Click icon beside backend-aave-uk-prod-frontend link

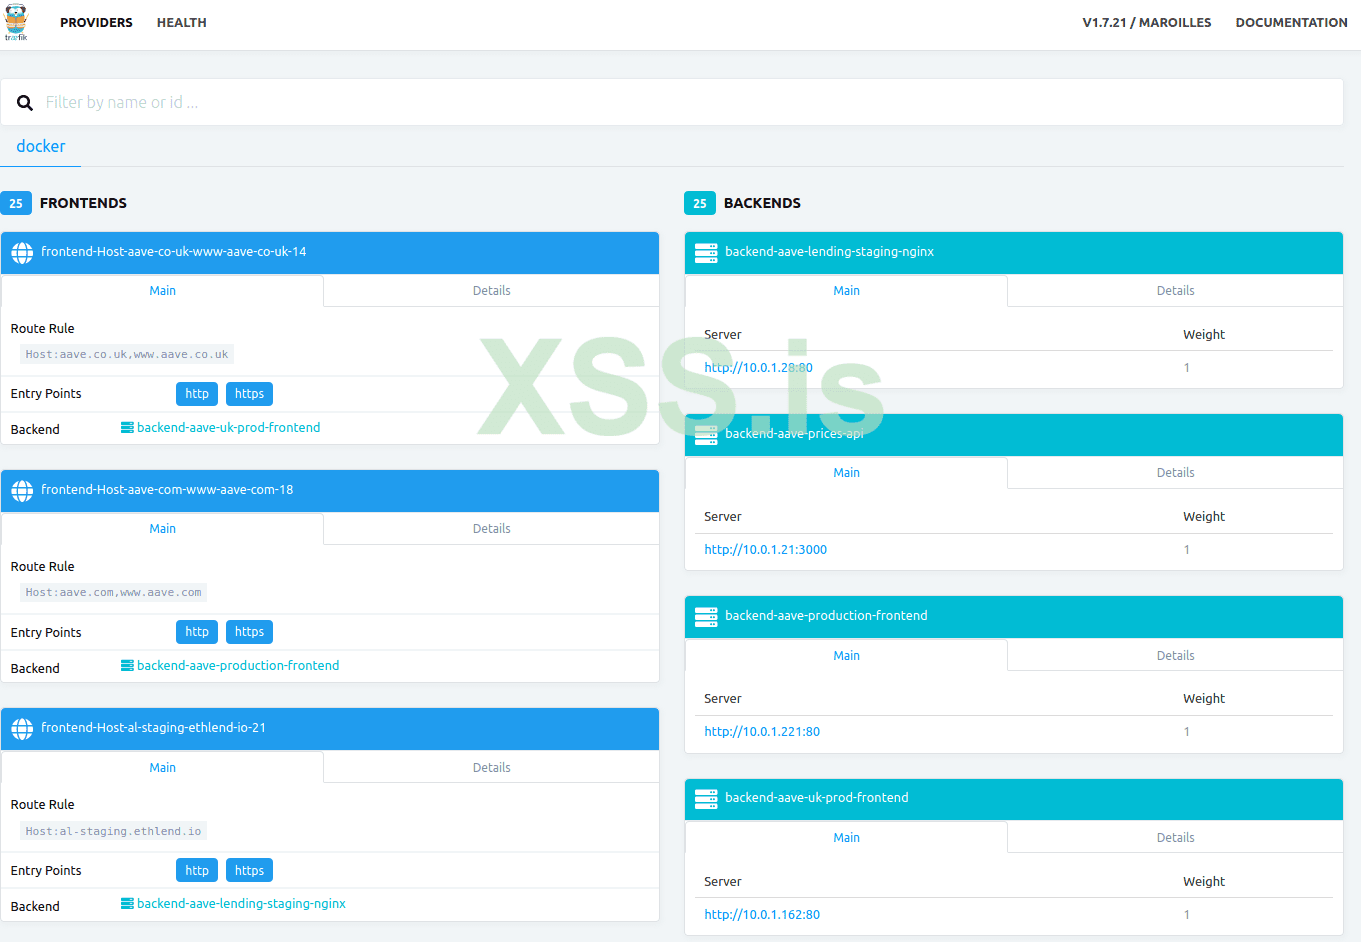click(127, 428)
